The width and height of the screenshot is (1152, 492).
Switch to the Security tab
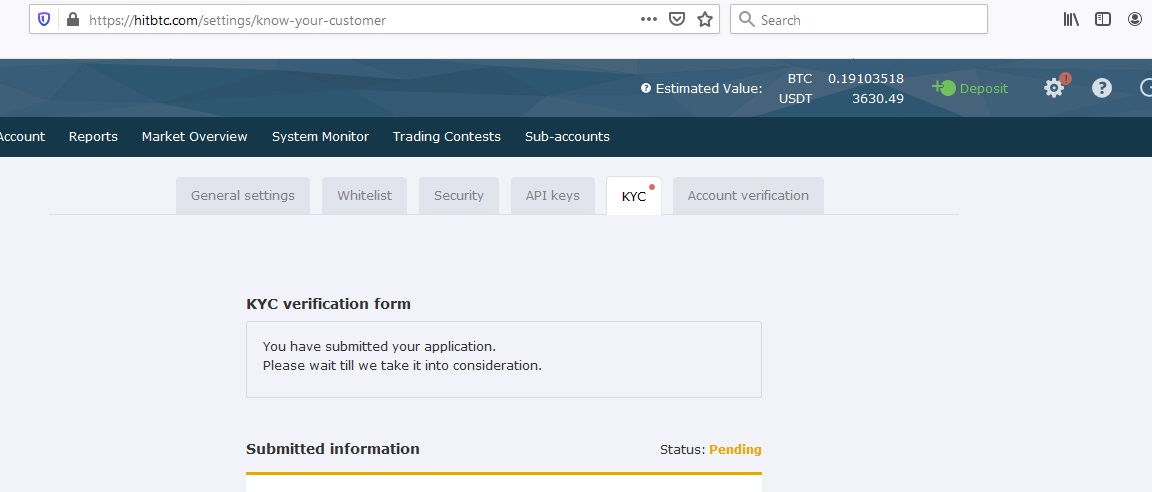coord(458,195)
